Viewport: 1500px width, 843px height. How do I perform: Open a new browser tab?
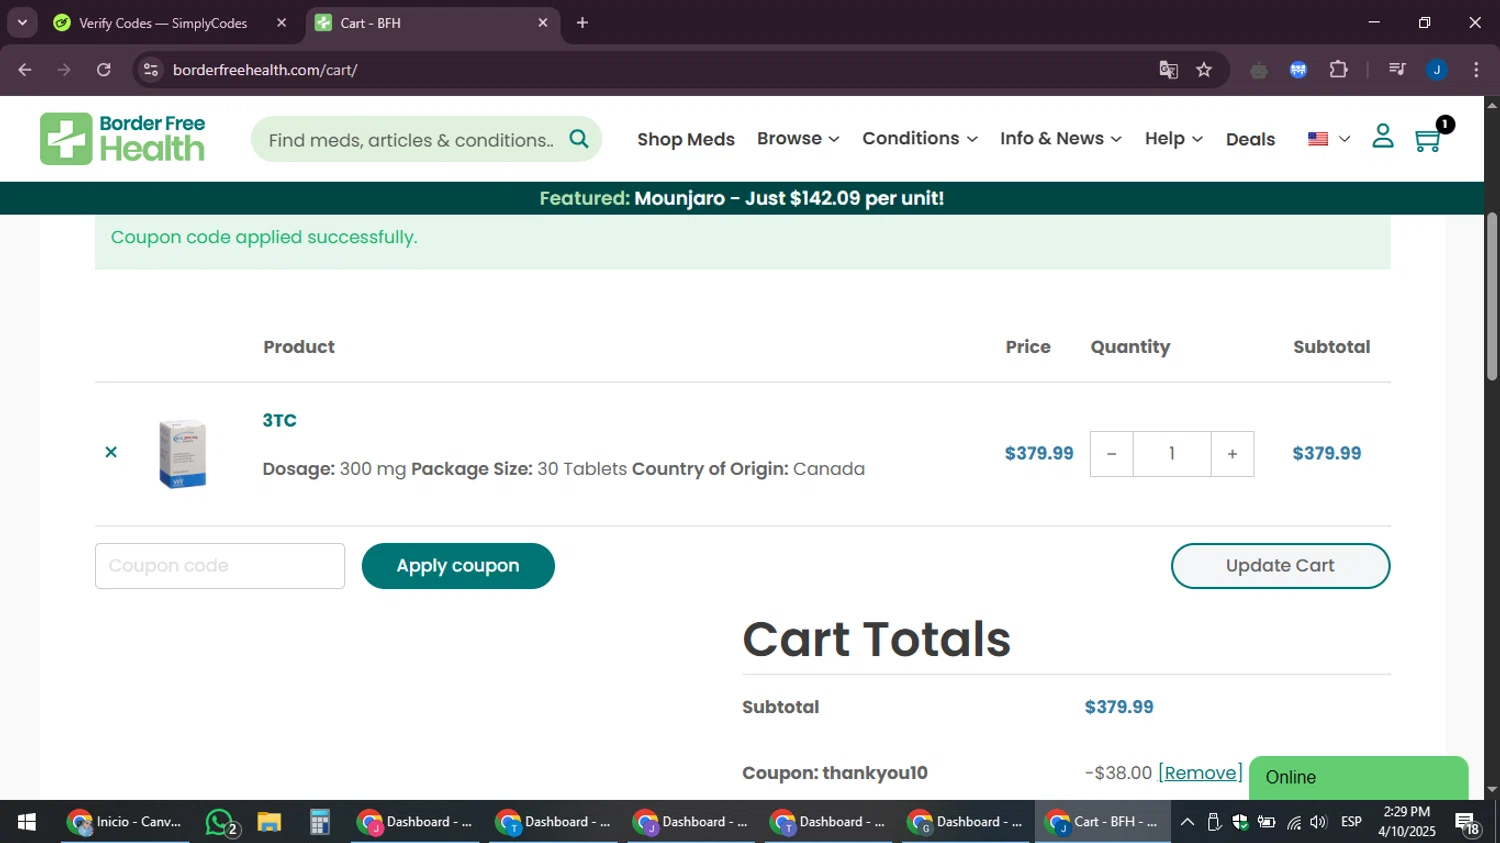coord(582,22)
